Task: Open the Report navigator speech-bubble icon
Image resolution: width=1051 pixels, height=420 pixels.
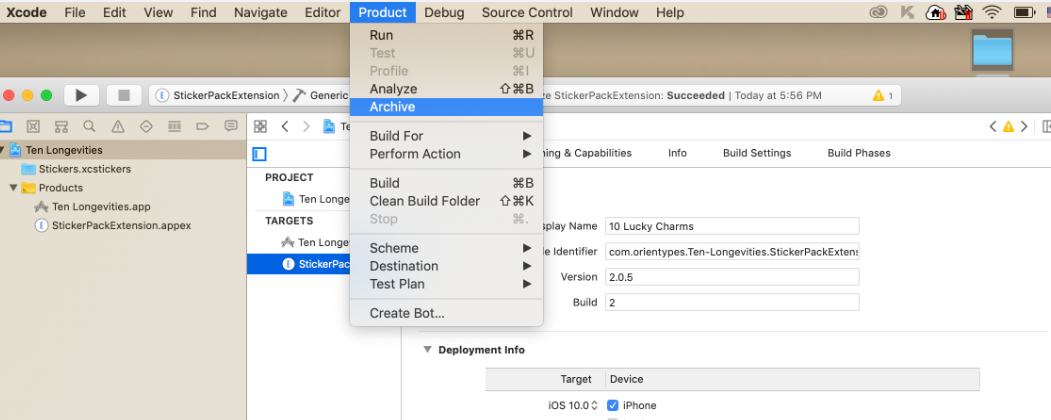Action: tap(231, 126)
